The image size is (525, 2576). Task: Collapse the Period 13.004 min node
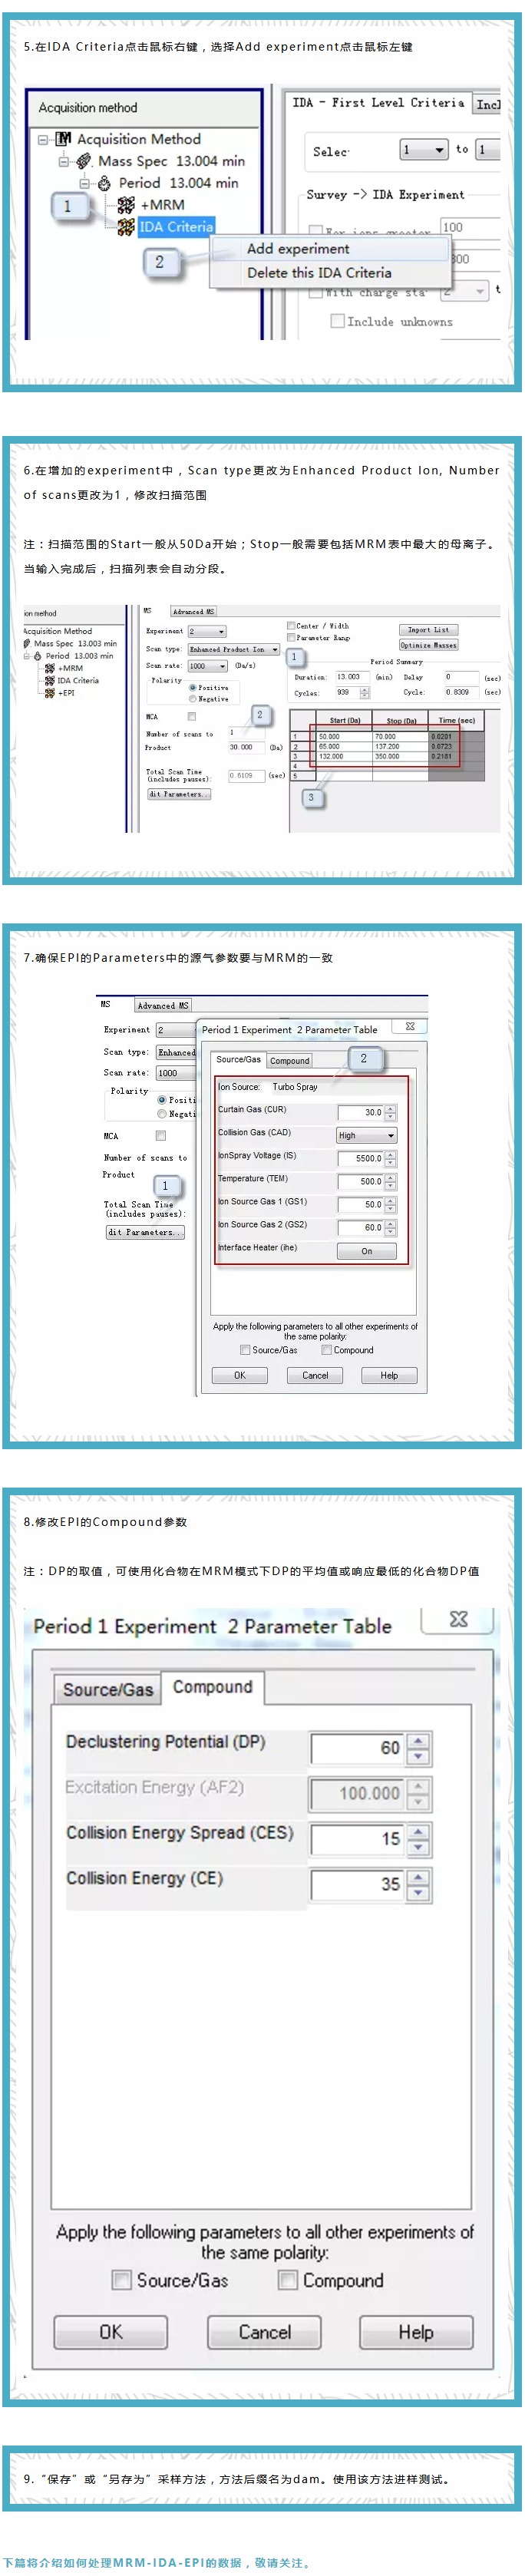[x=85, y=184]
